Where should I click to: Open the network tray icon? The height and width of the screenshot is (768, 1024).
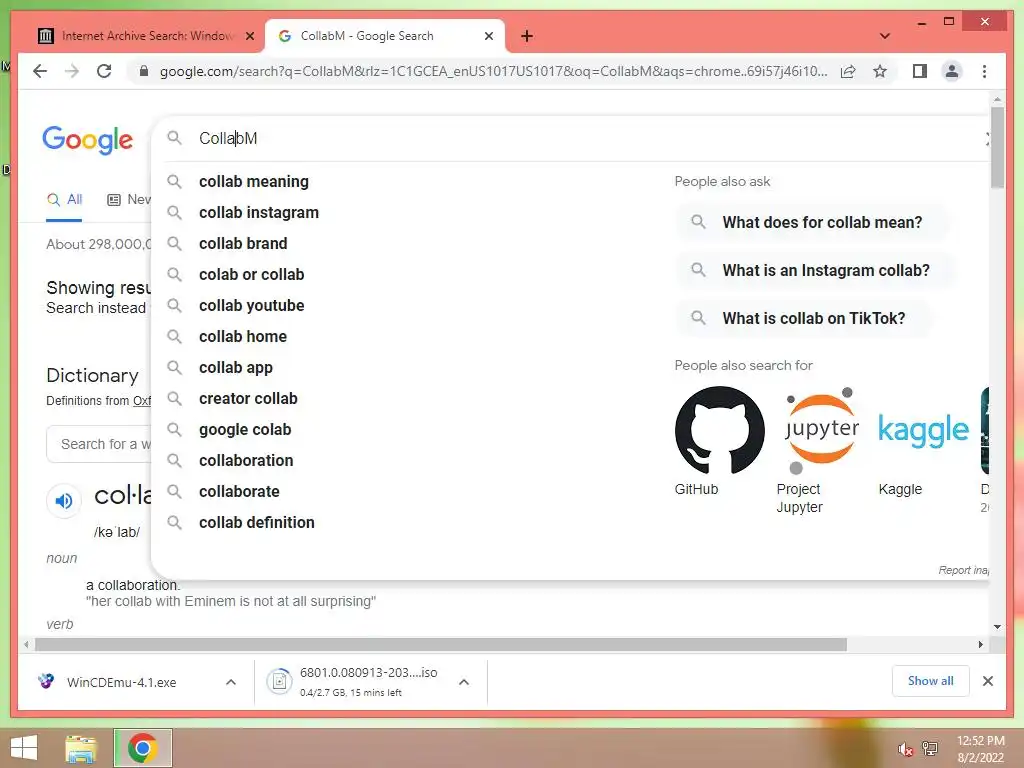[x=929, y=749]
